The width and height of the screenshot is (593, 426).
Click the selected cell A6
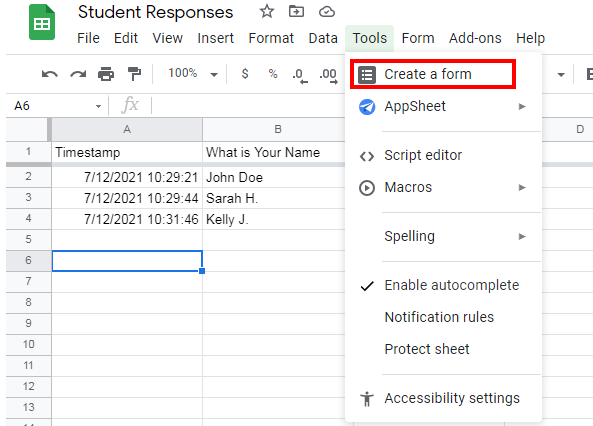pyautogui.click(x=127, y=261)
